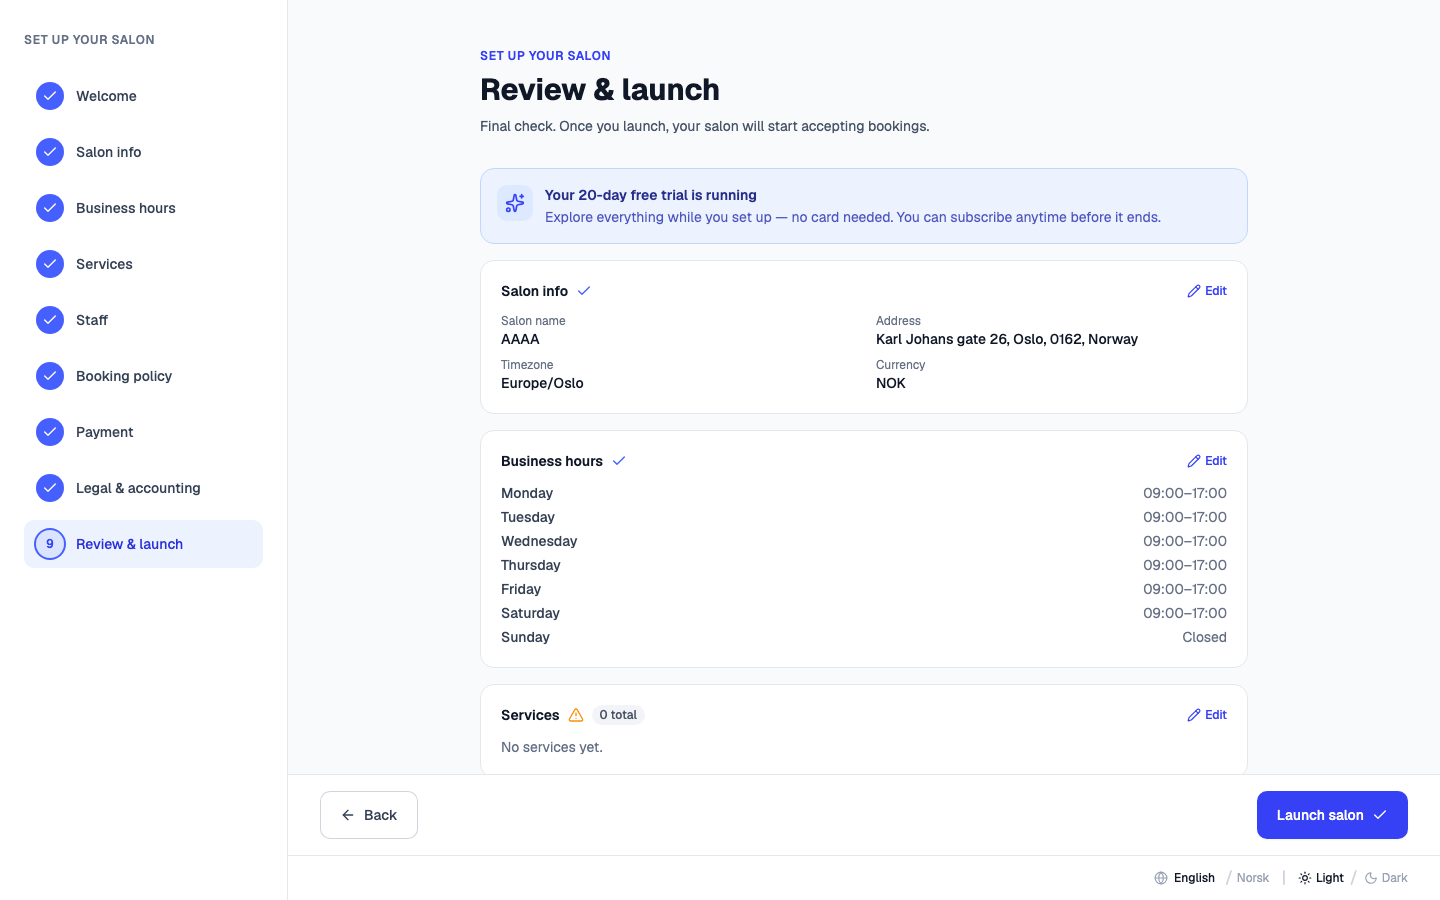This screenshot has height=900, width=1440.
Task: Click the address Karl Johans gate 26
Action: [x=1007, y=339]
